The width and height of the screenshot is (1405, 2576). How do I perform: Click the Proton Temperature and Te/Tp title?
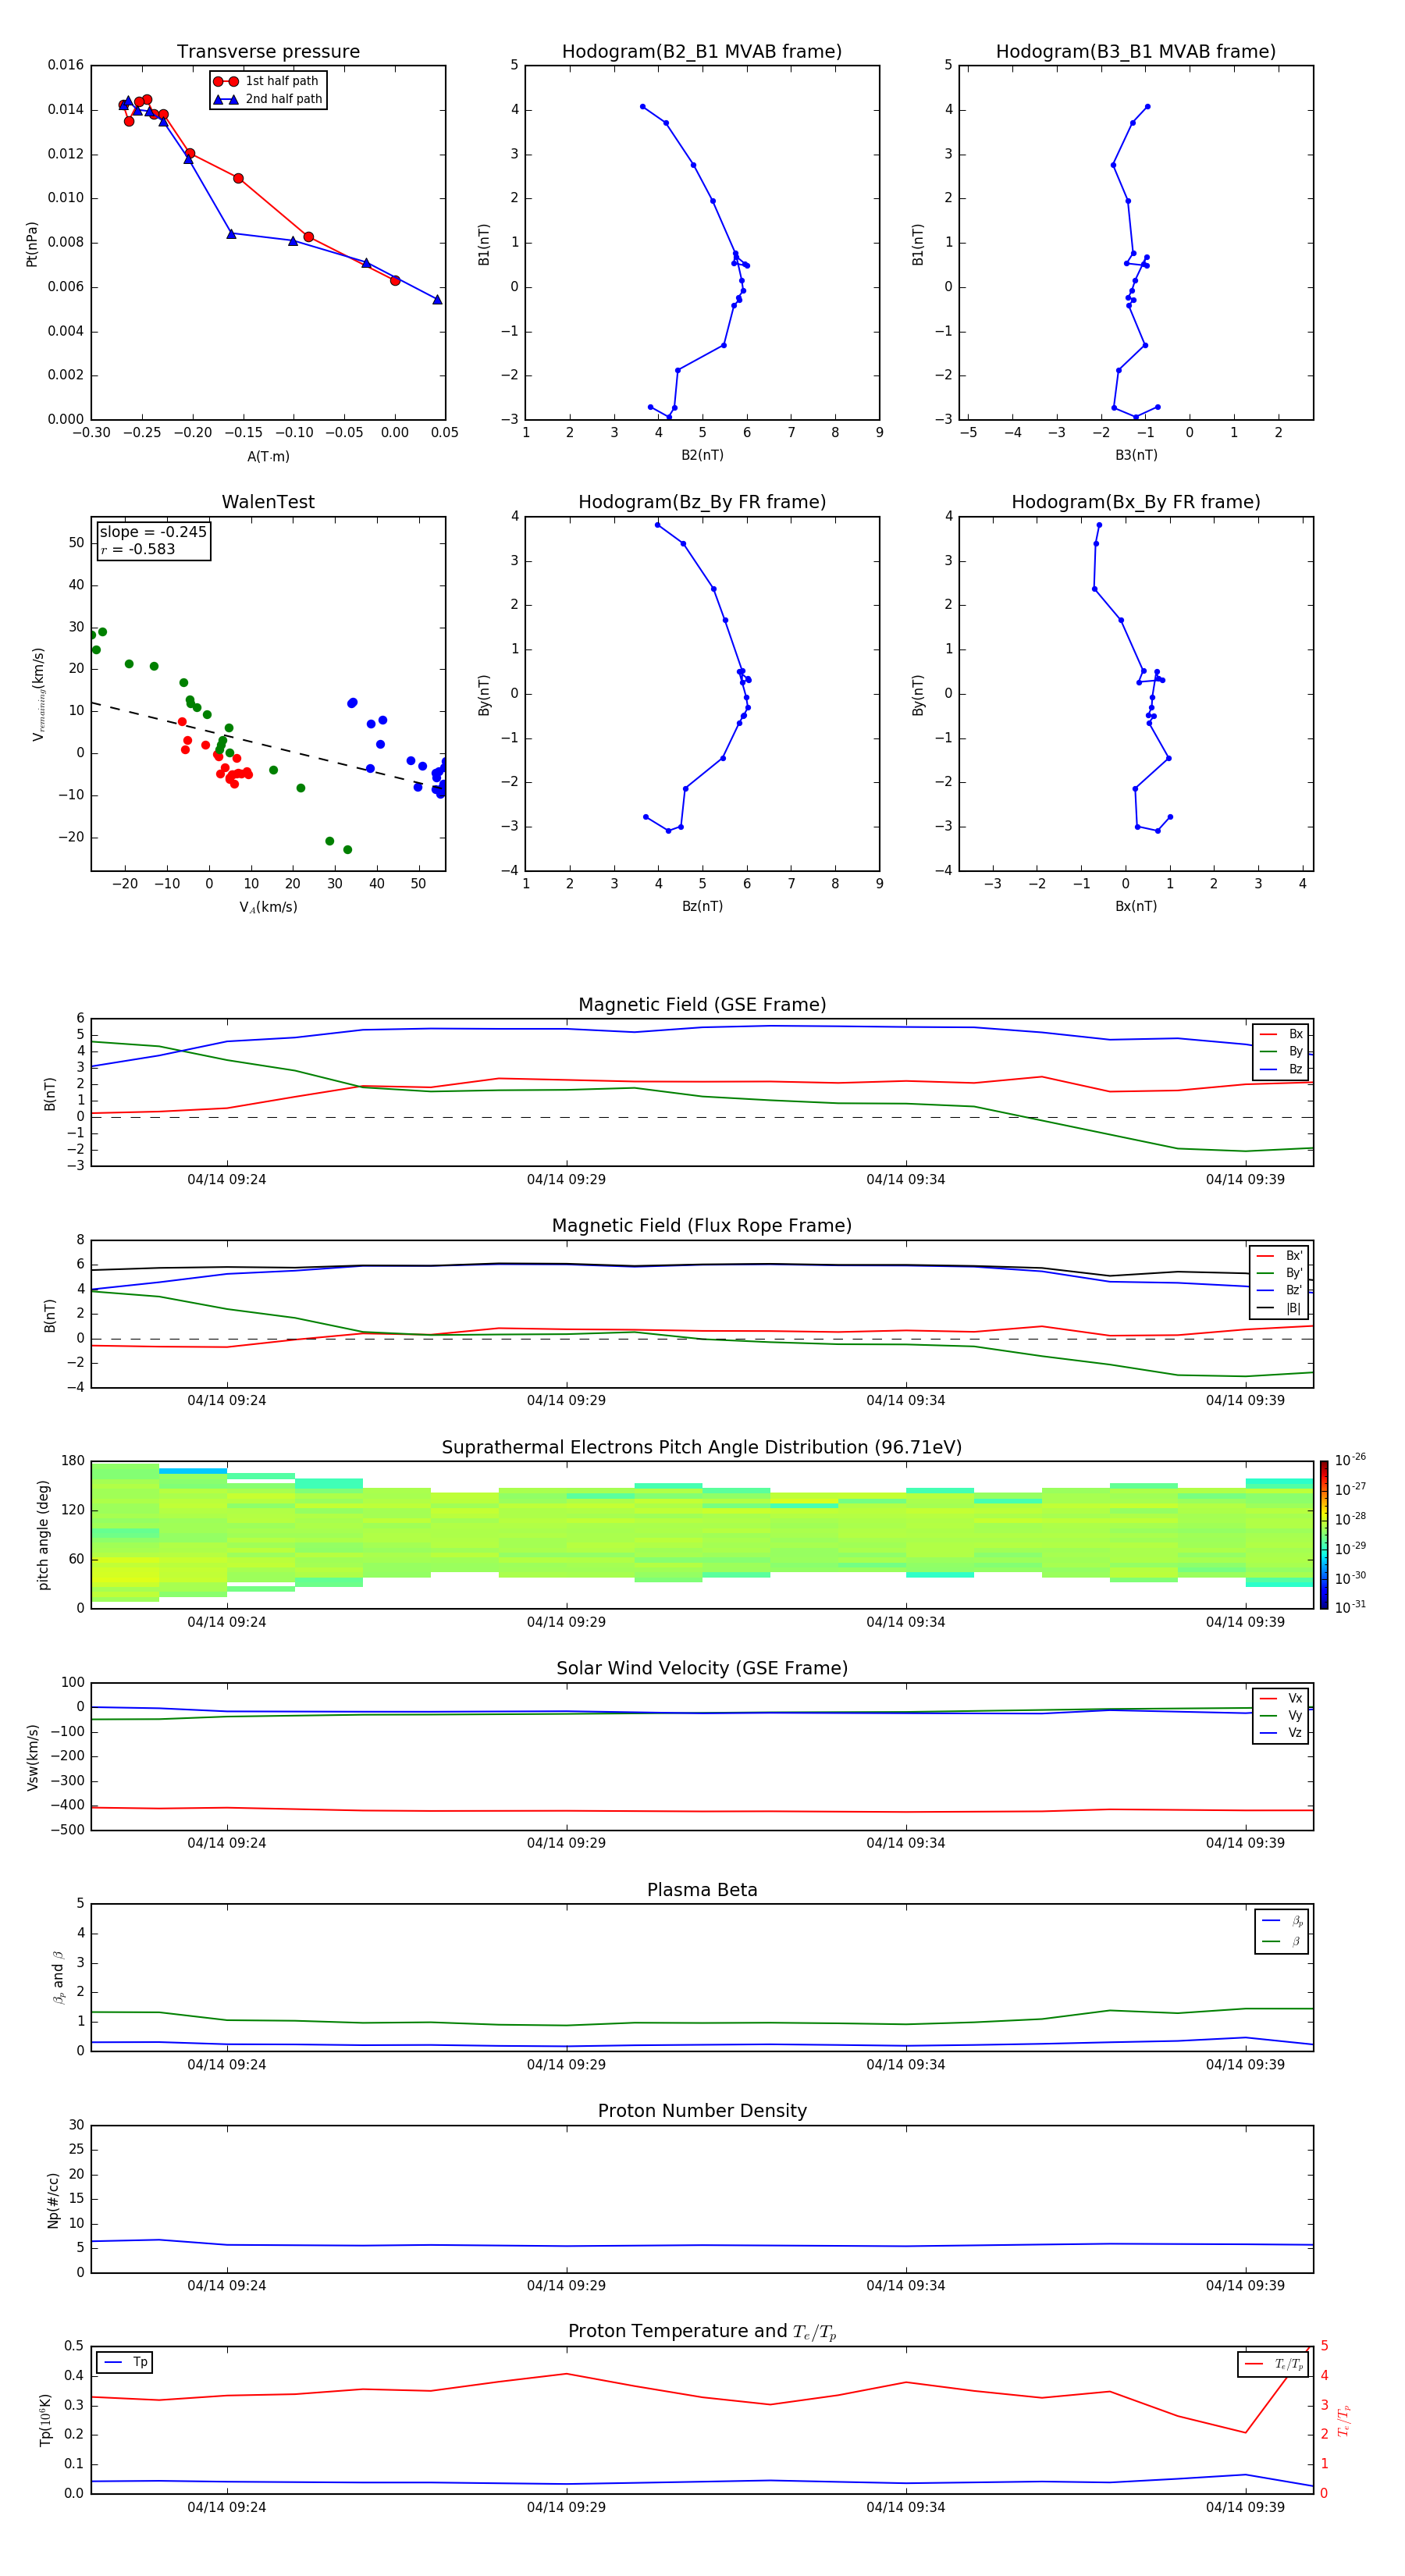pos(702,2332)
